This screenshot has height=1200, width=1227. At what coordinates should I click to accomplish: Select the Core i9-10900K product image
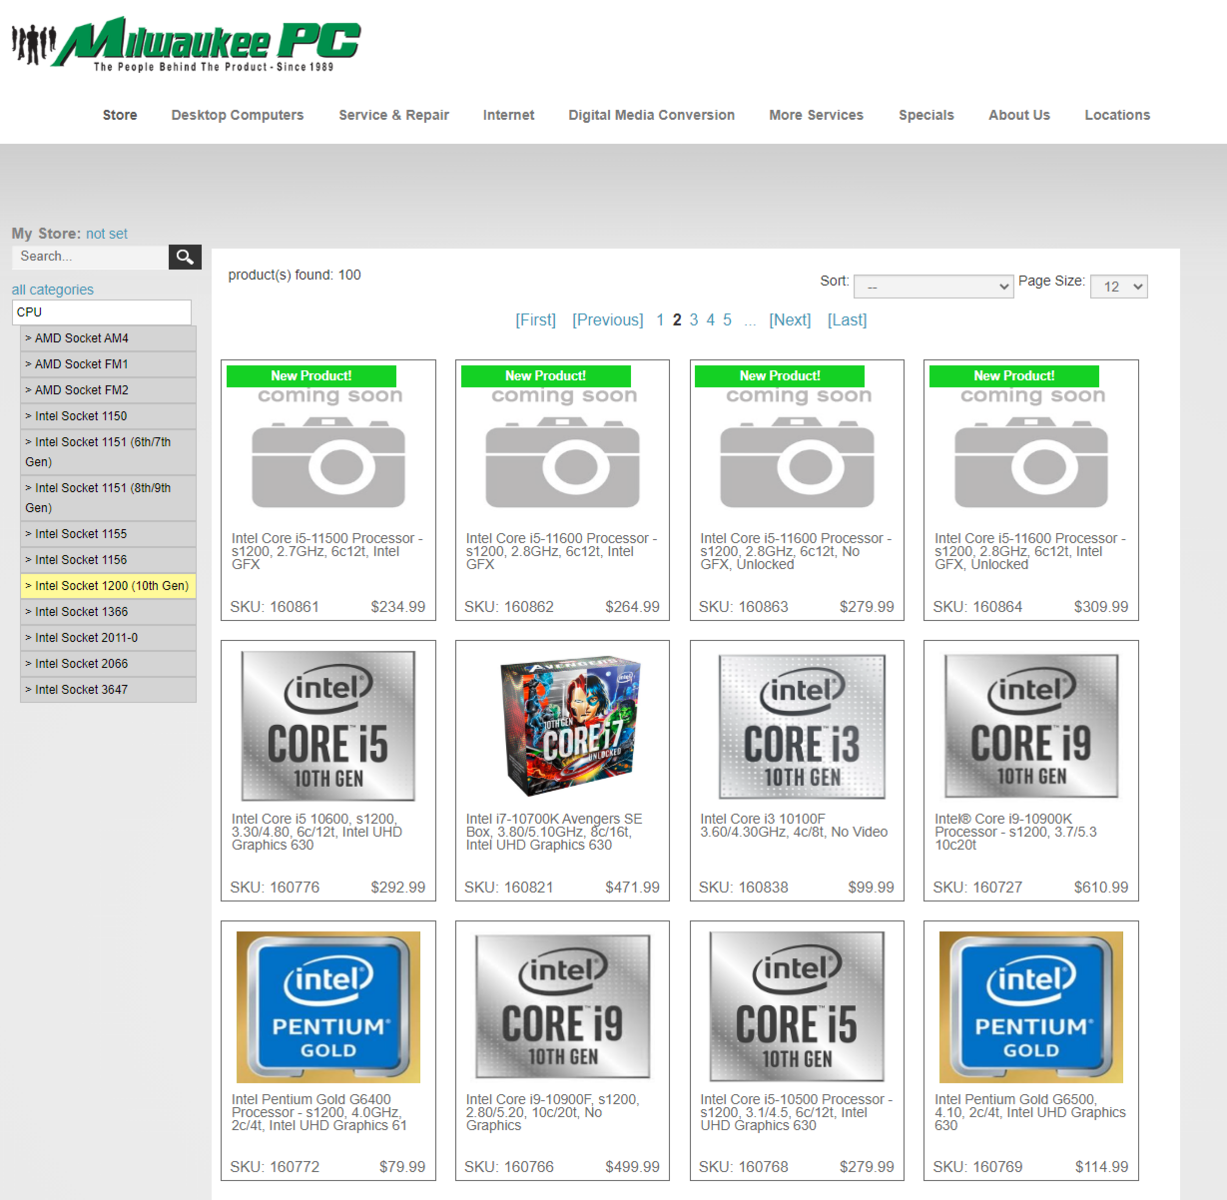click(1031, 725)
